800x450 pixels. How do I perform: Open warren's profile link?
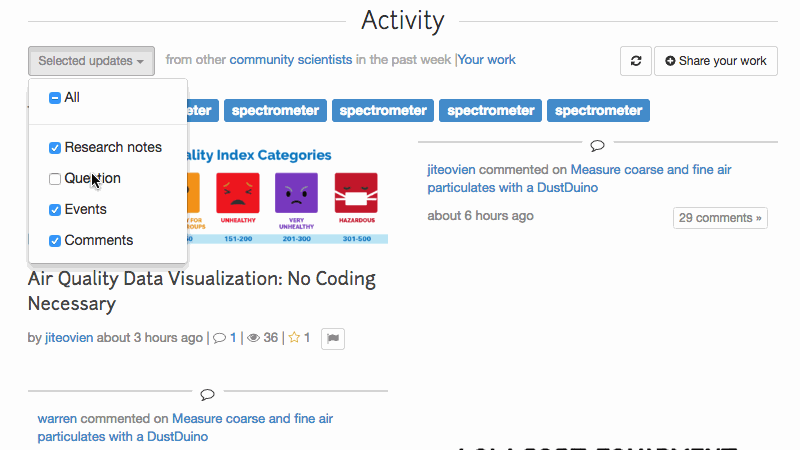coord(57,418)
